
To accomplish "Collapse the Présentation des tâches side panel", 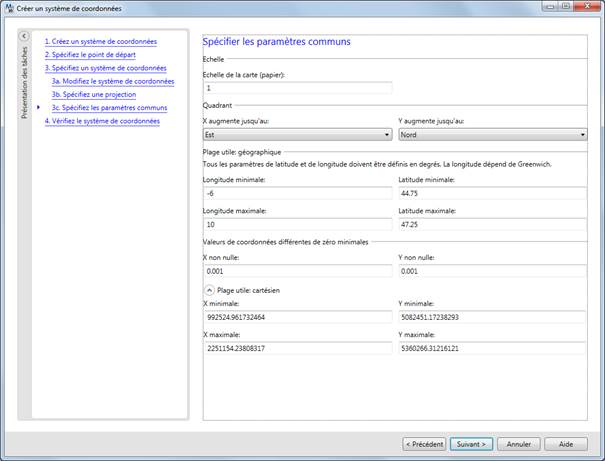I will (23, 37).
